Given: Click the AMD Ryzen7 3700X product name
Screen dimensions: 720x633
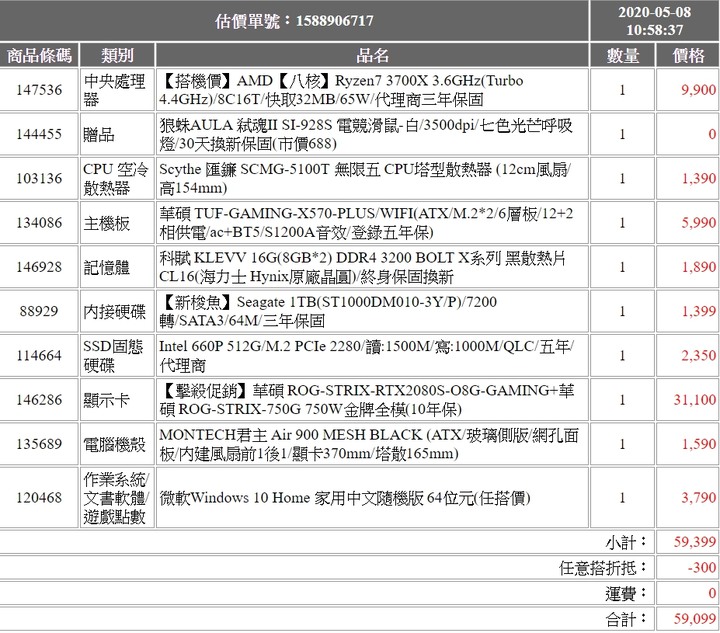Looking at the screenshot, I should click(341, 90).
